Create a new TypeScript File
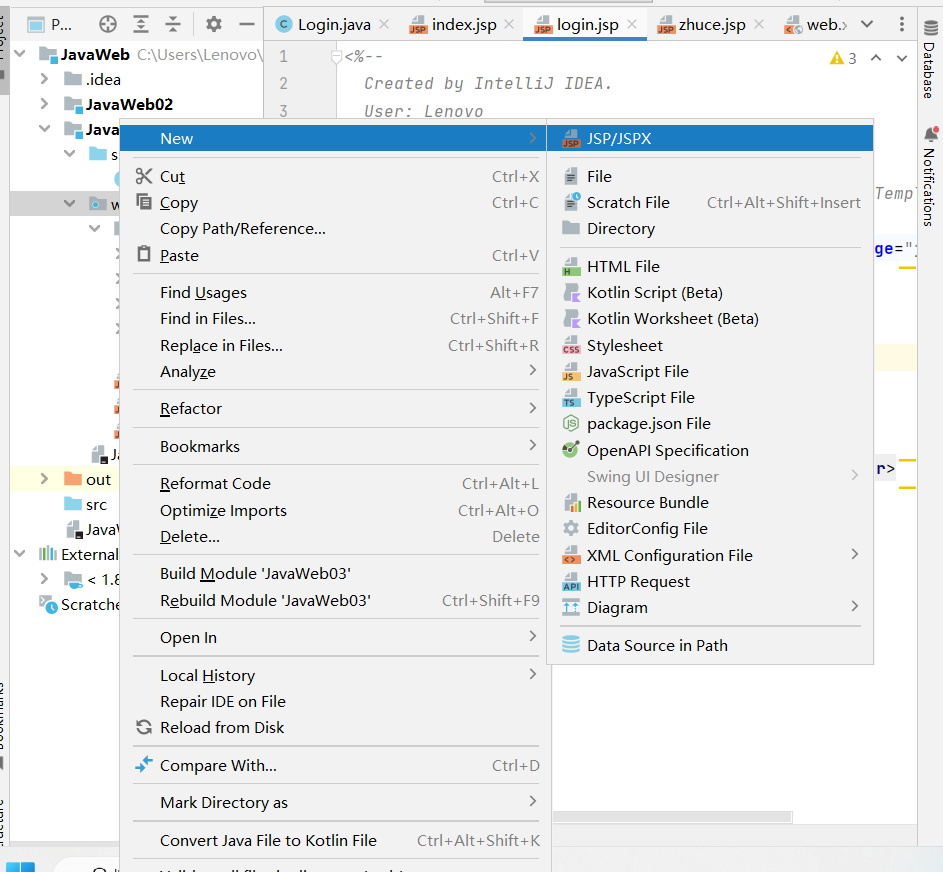Screen dimensions: 943x872 [x=710, y=398]
